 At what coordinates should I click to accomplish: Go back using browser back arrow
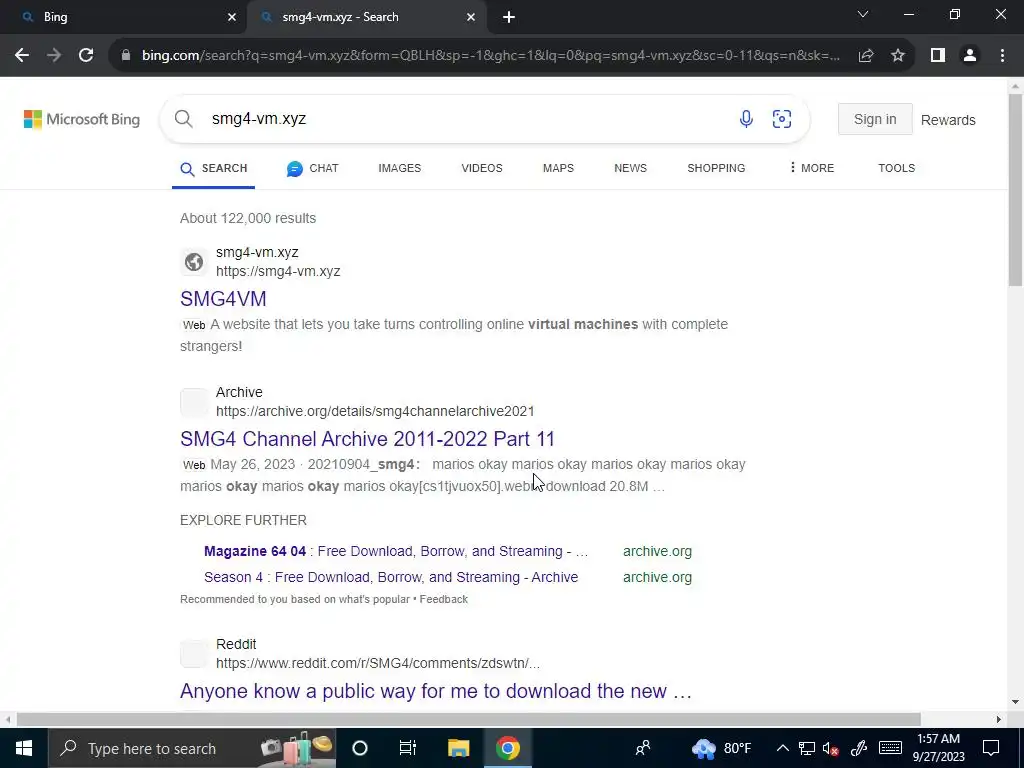(22, 56)
